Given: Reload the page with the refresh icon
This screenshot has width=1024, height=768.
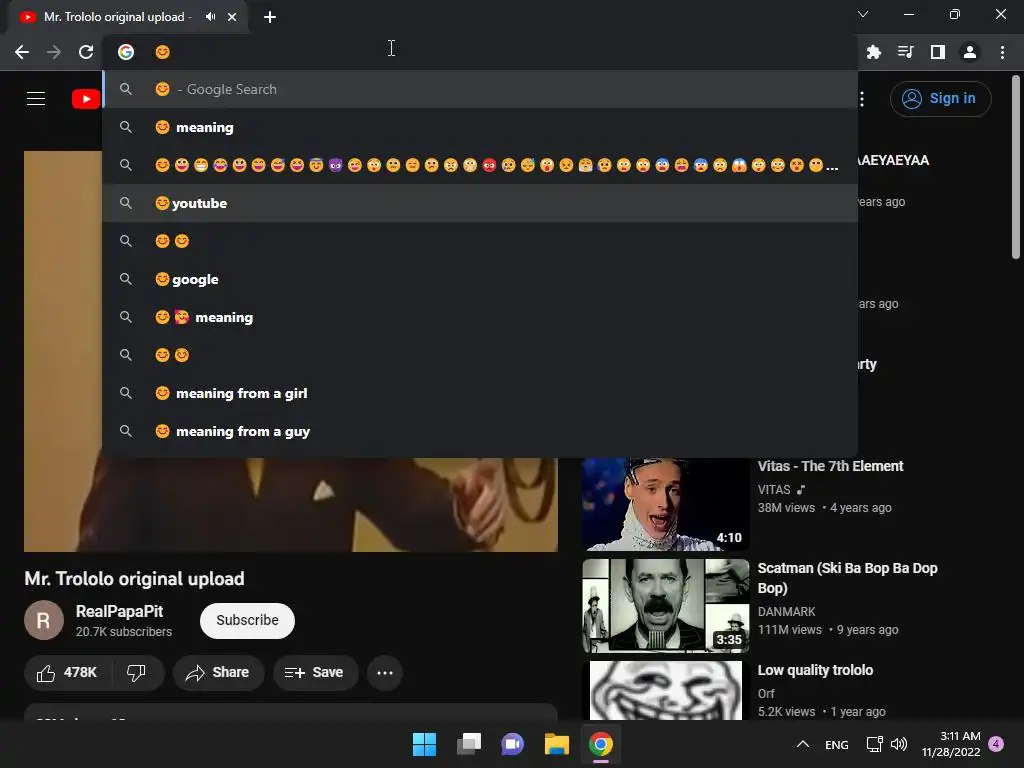Looking at the screenshot, I should 86,52.
